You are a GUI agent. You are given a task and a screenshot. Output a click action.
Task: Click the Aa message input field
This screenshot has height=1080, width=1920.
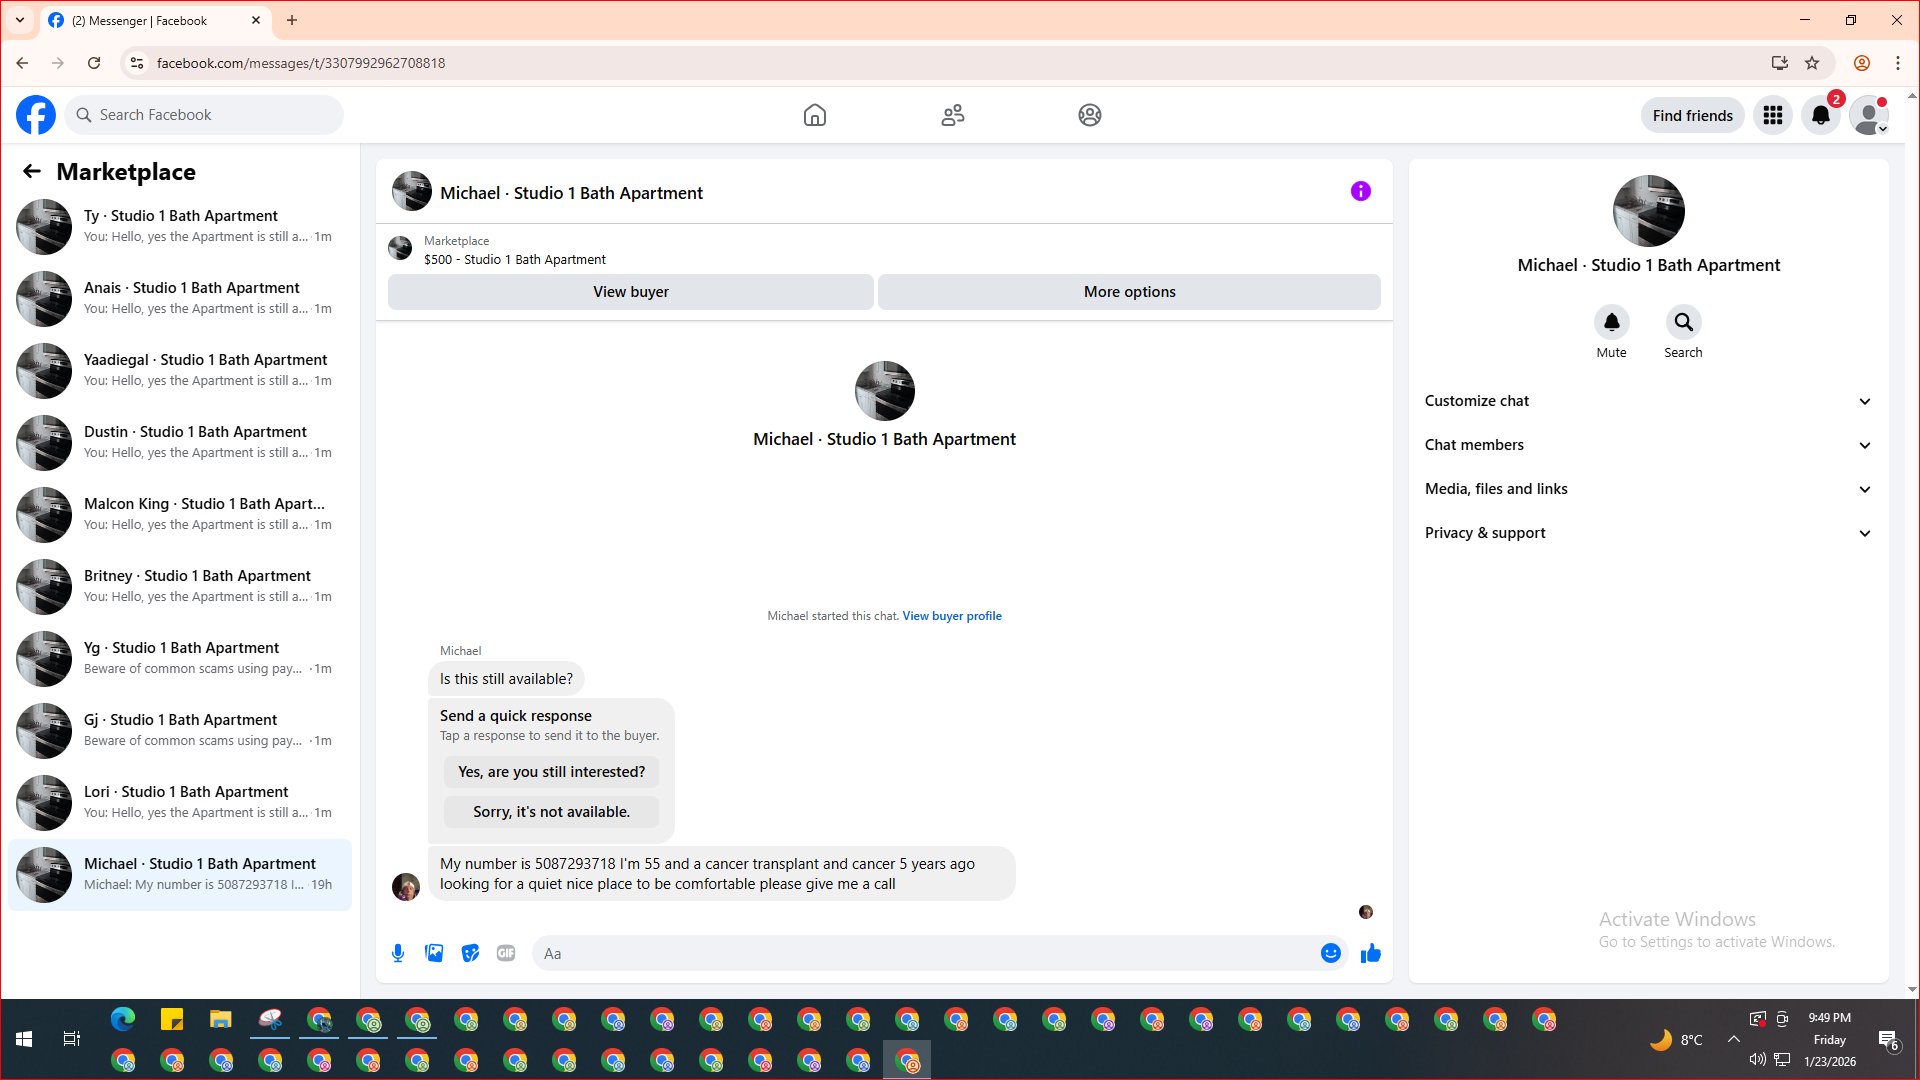click(920, 953)
